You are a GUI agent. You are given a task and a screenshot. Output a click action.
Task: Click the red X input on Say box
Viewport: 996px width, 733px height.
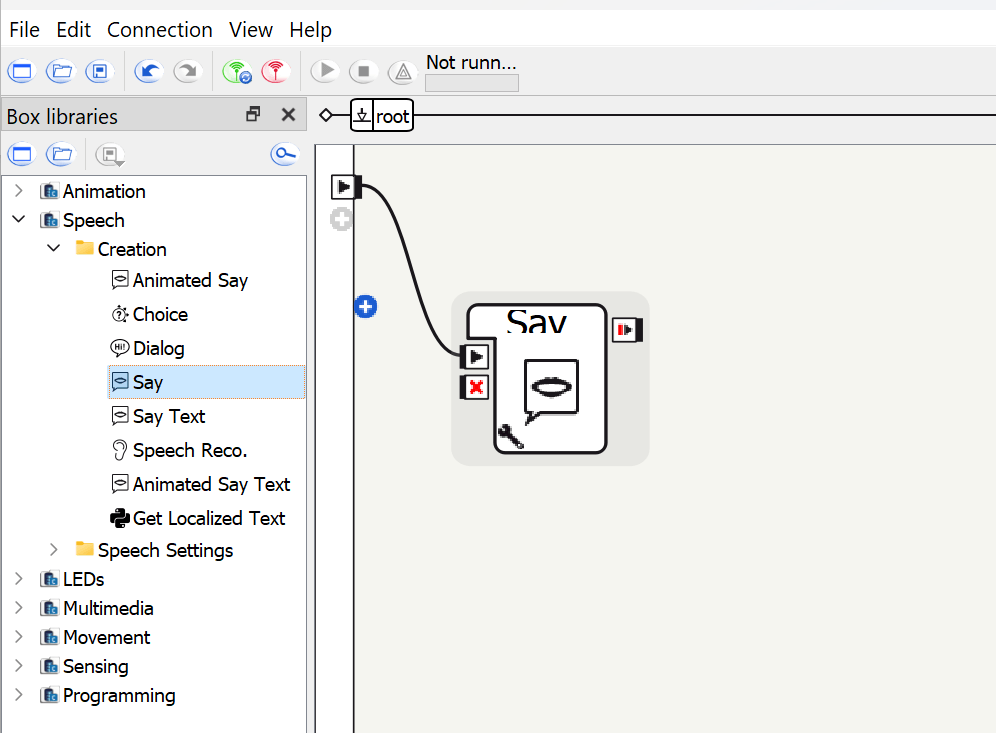475,387
